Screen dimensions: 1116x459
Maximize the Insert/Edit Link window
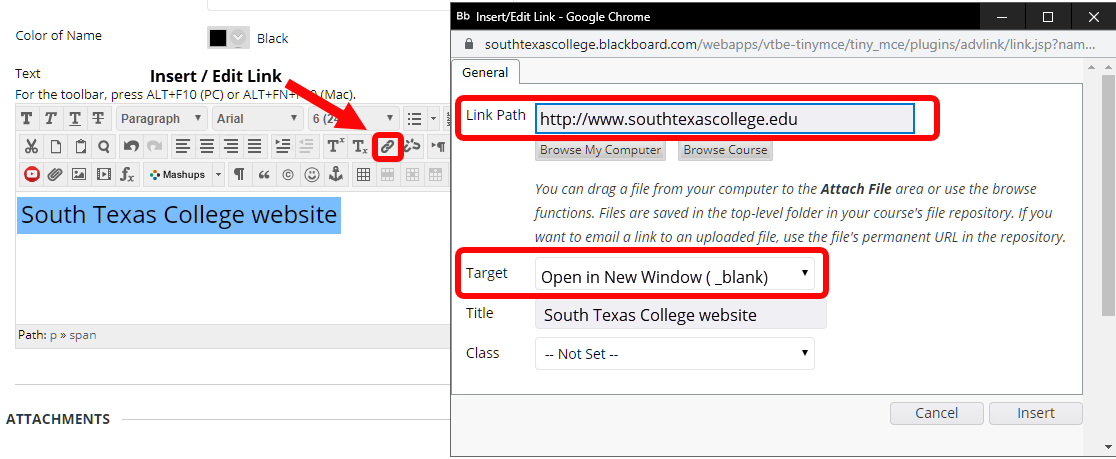point(1048,16)
